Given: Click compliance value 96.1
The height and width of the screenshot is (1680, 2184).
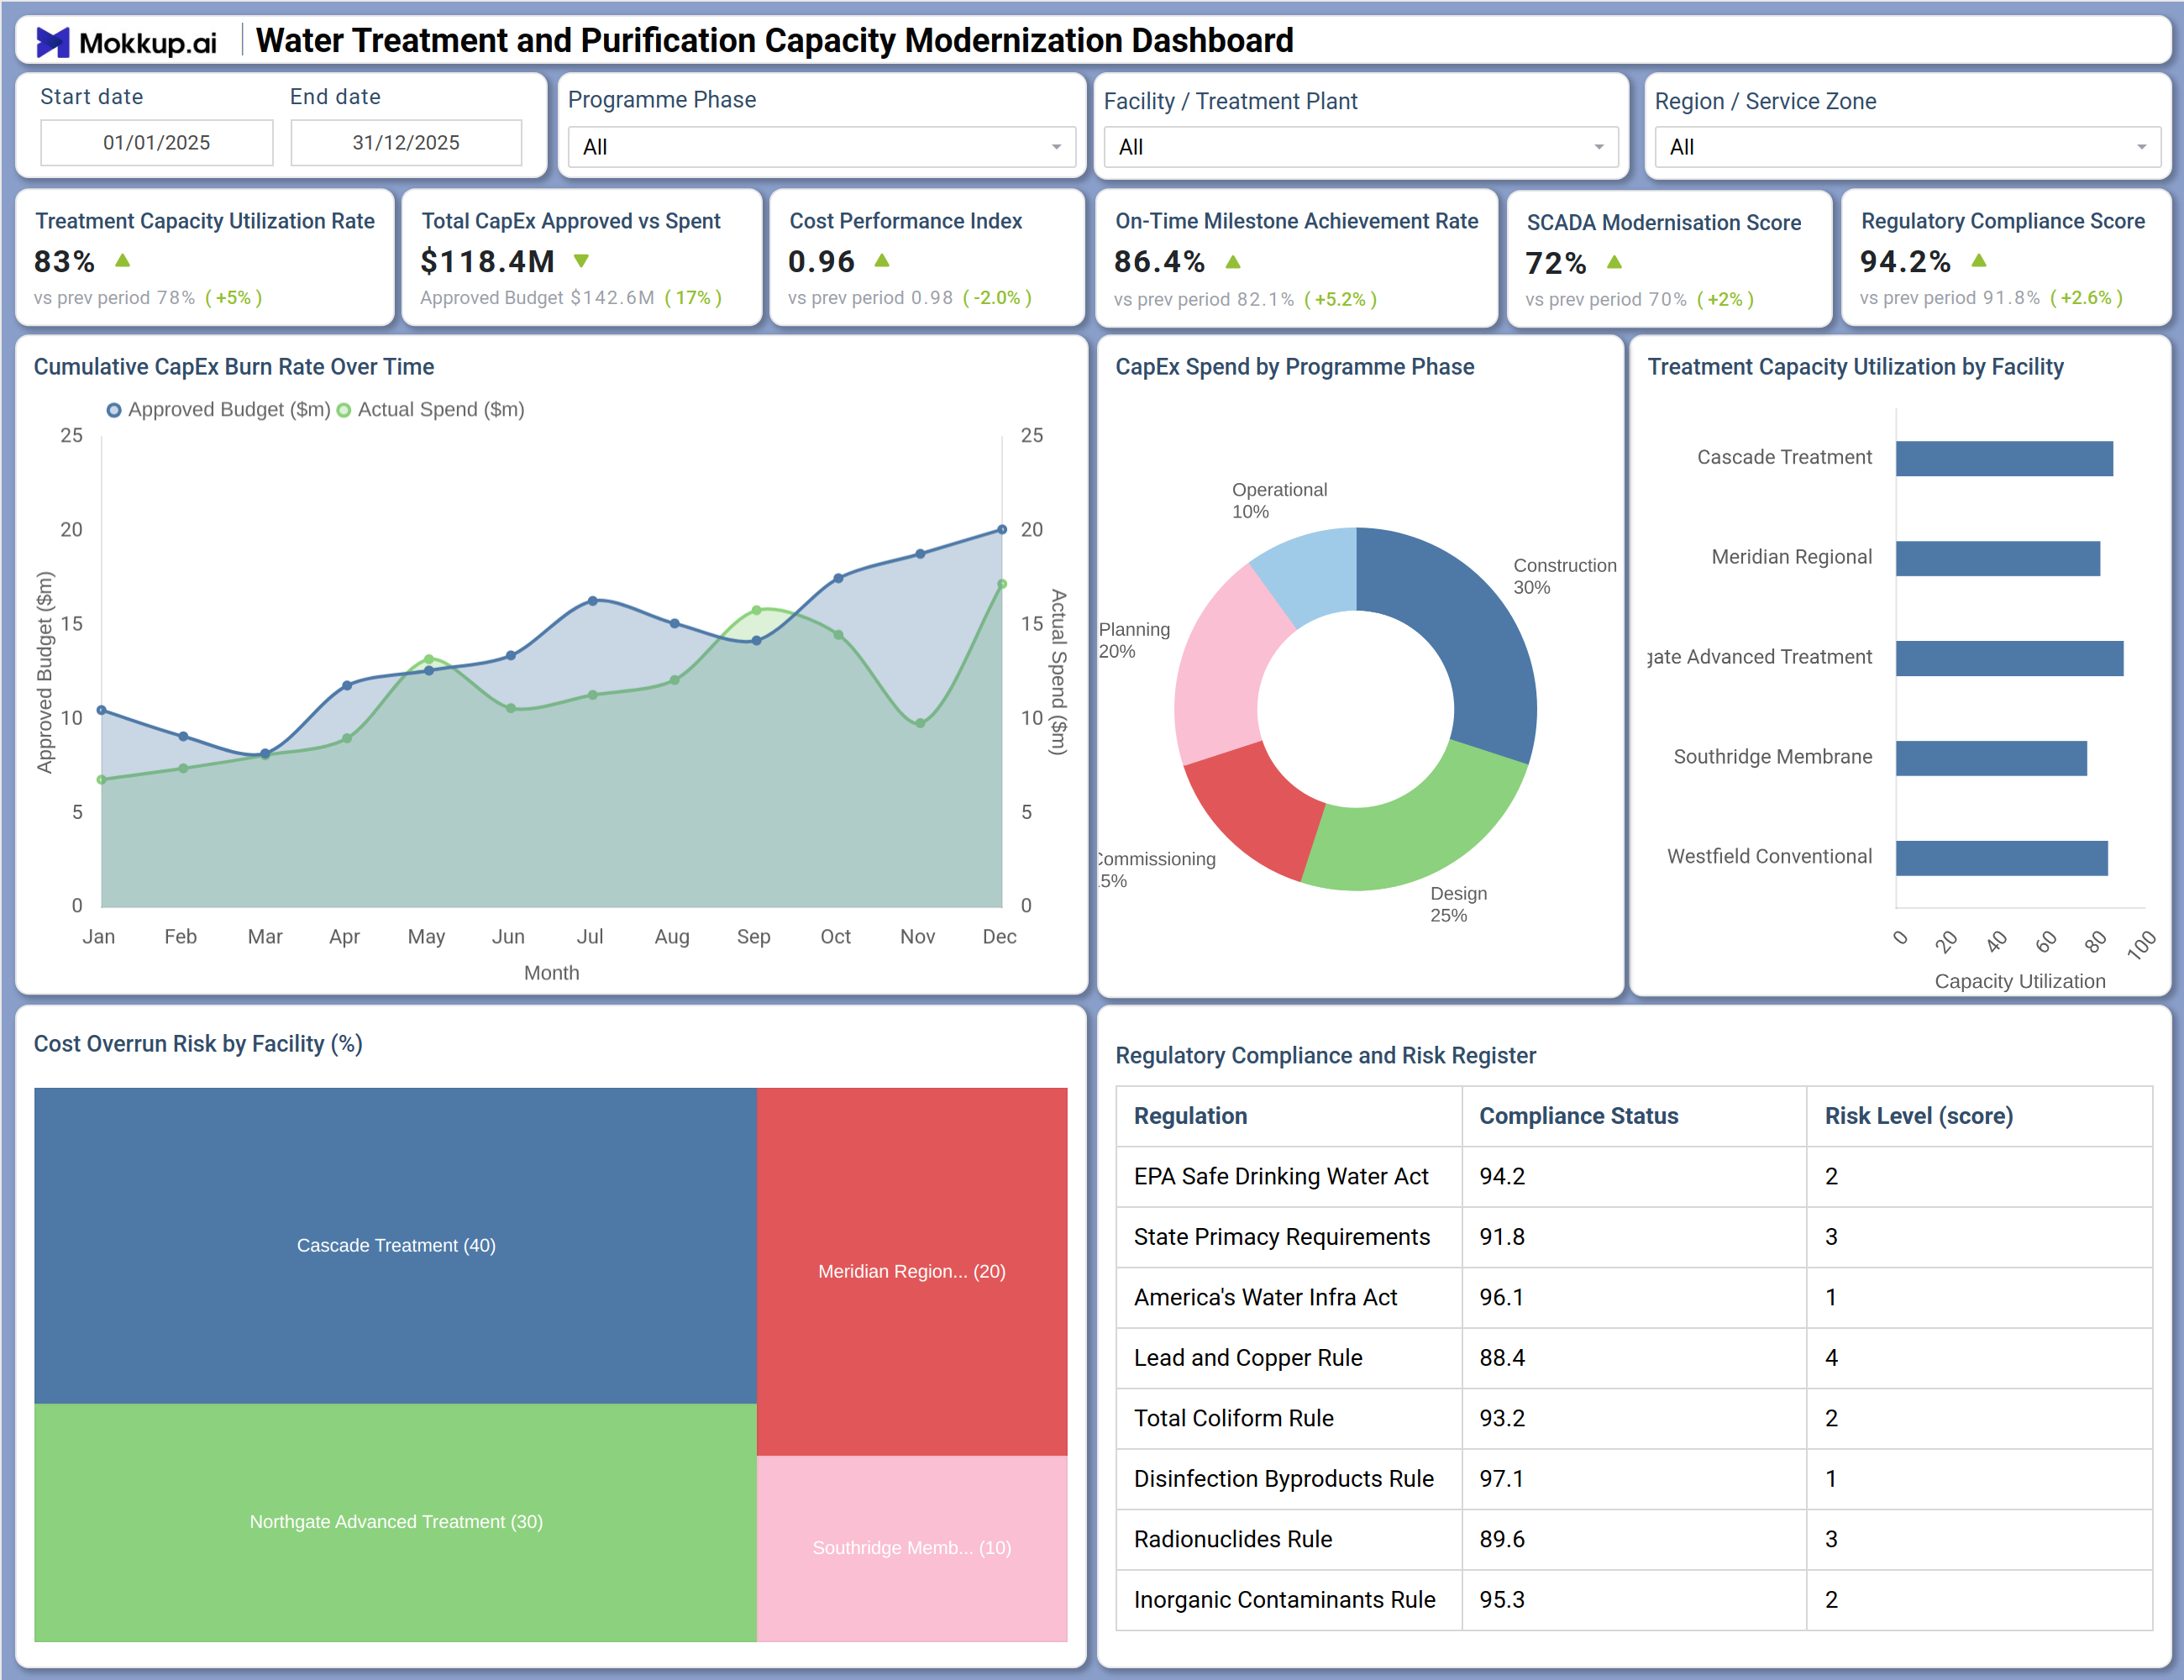Looking at the screenshot, I should [x=1502, y=1298].
